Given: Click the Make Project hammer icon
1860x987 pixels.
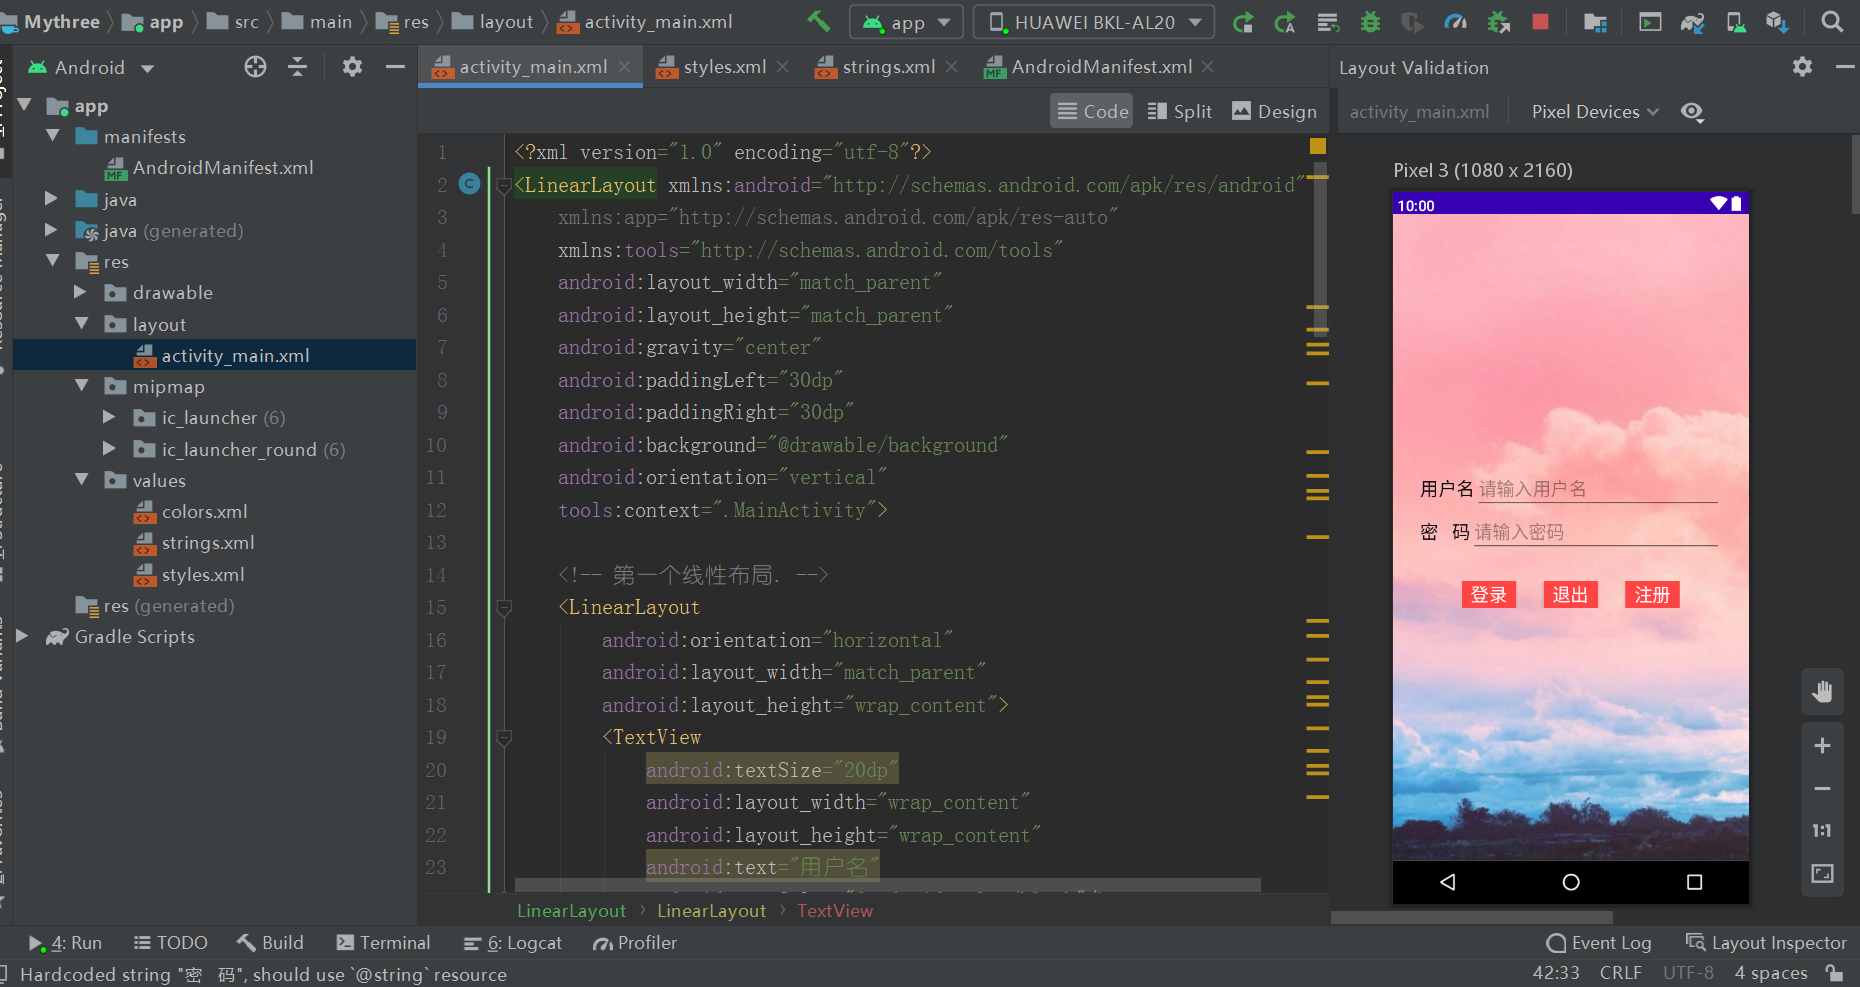Looking at the screenshot, I should pyautogui.click(x=819, y=21).
